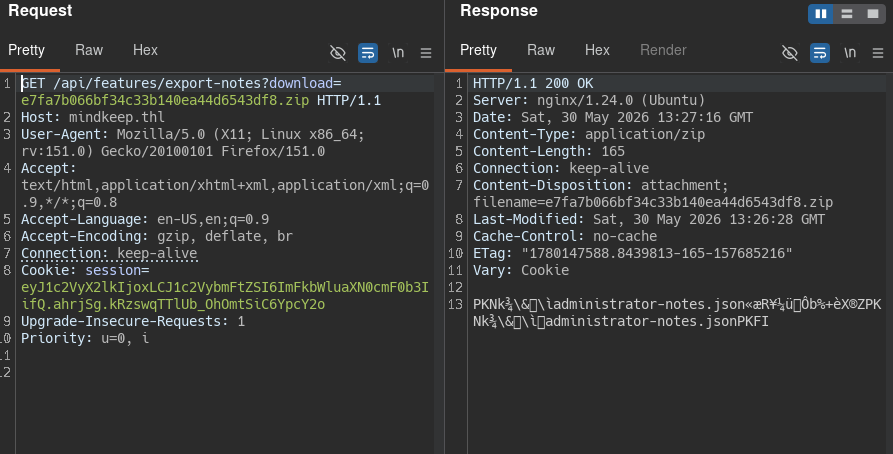Switch to Response Hex tab
This screenshot has width=893, height=454.
pyautogui.click(x=597, y=50)
